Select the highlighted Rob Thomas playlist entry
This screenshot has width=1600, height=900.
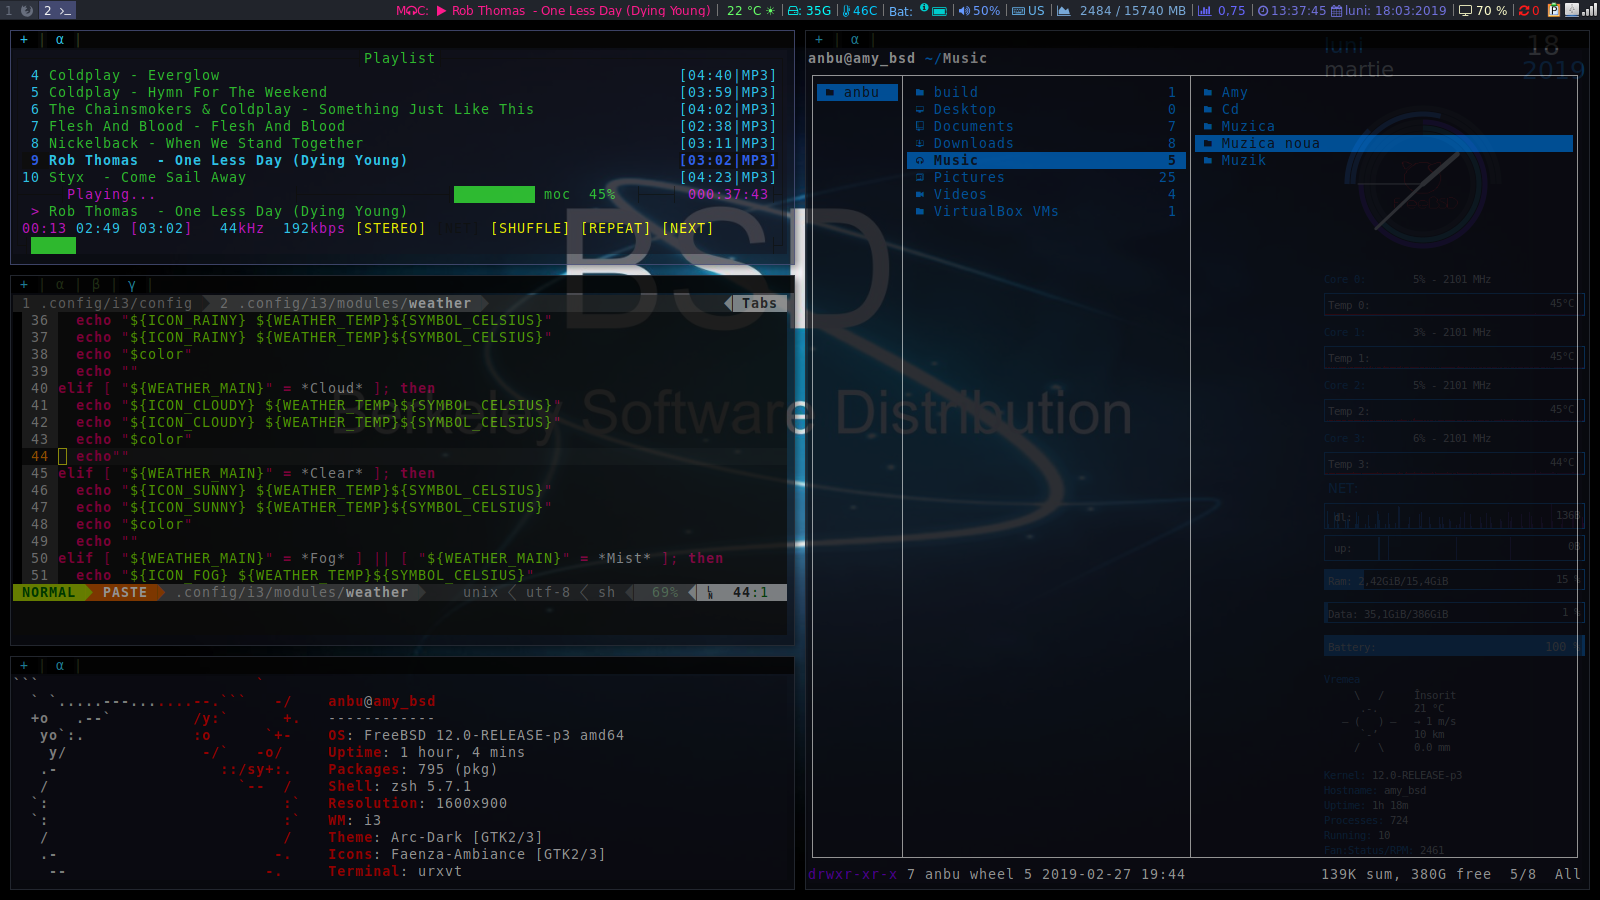398,160
